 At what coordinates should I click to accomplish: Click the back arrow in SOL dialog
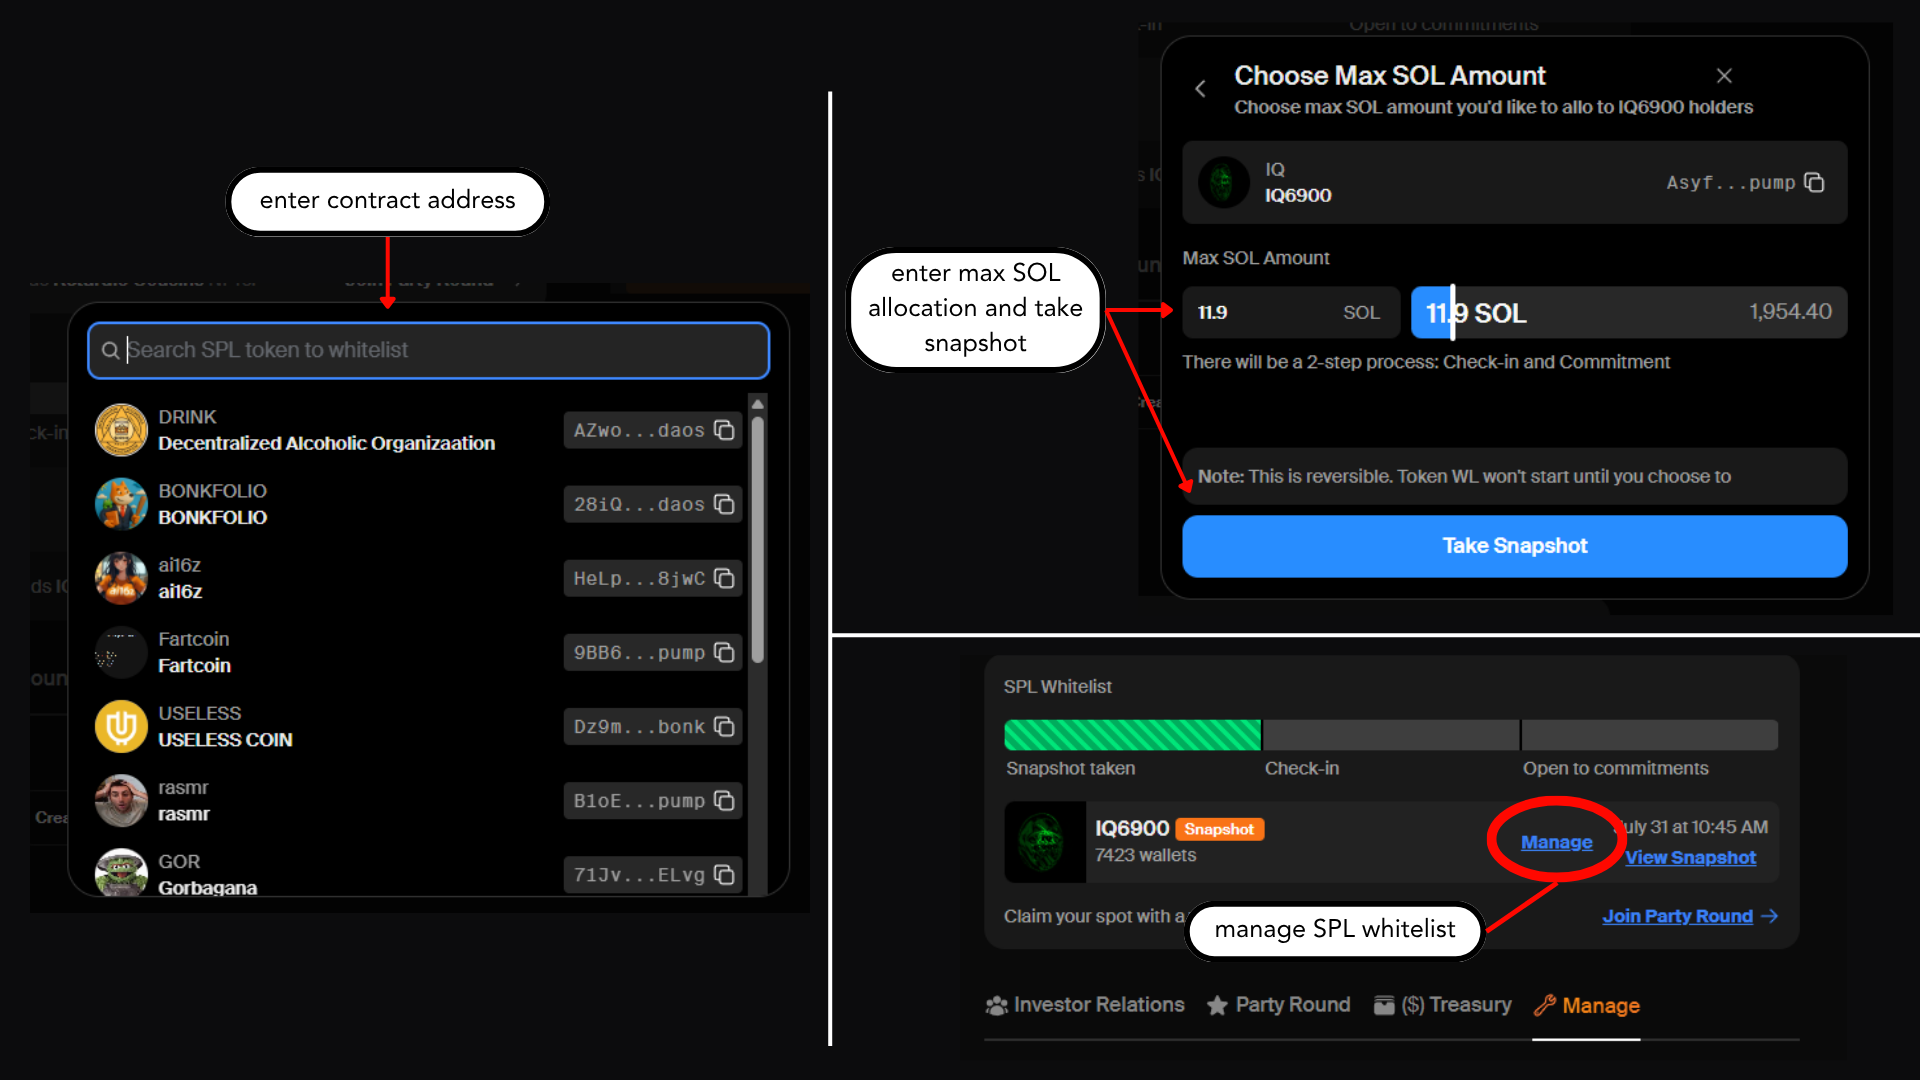(1200, 89)
